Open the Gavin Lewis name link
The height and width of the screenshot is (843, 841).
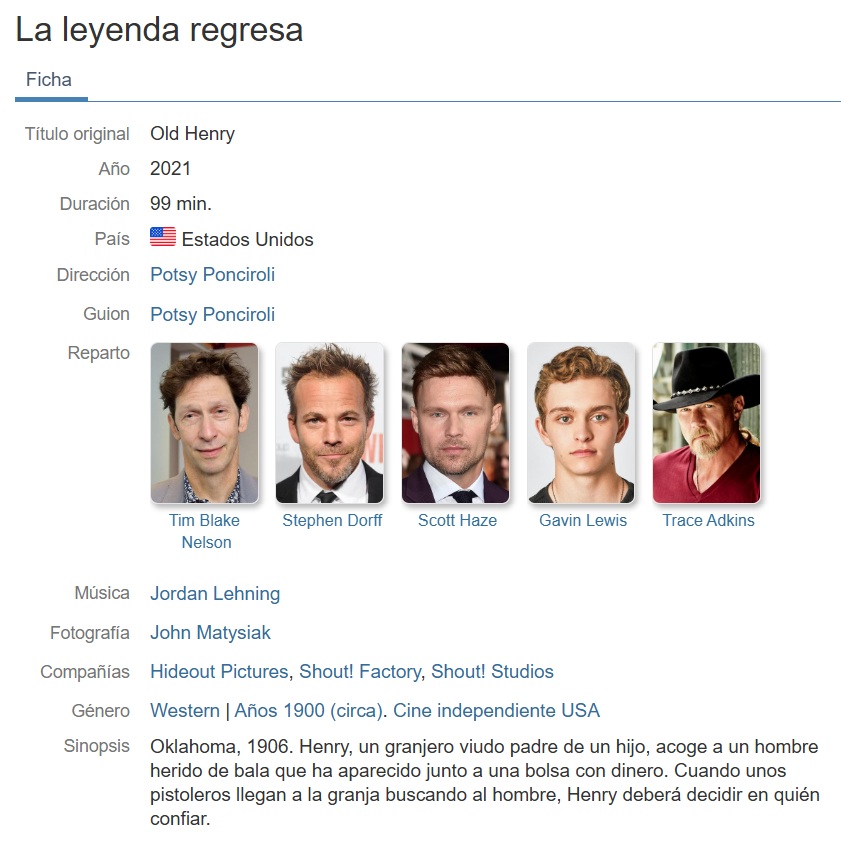point(583,520)
